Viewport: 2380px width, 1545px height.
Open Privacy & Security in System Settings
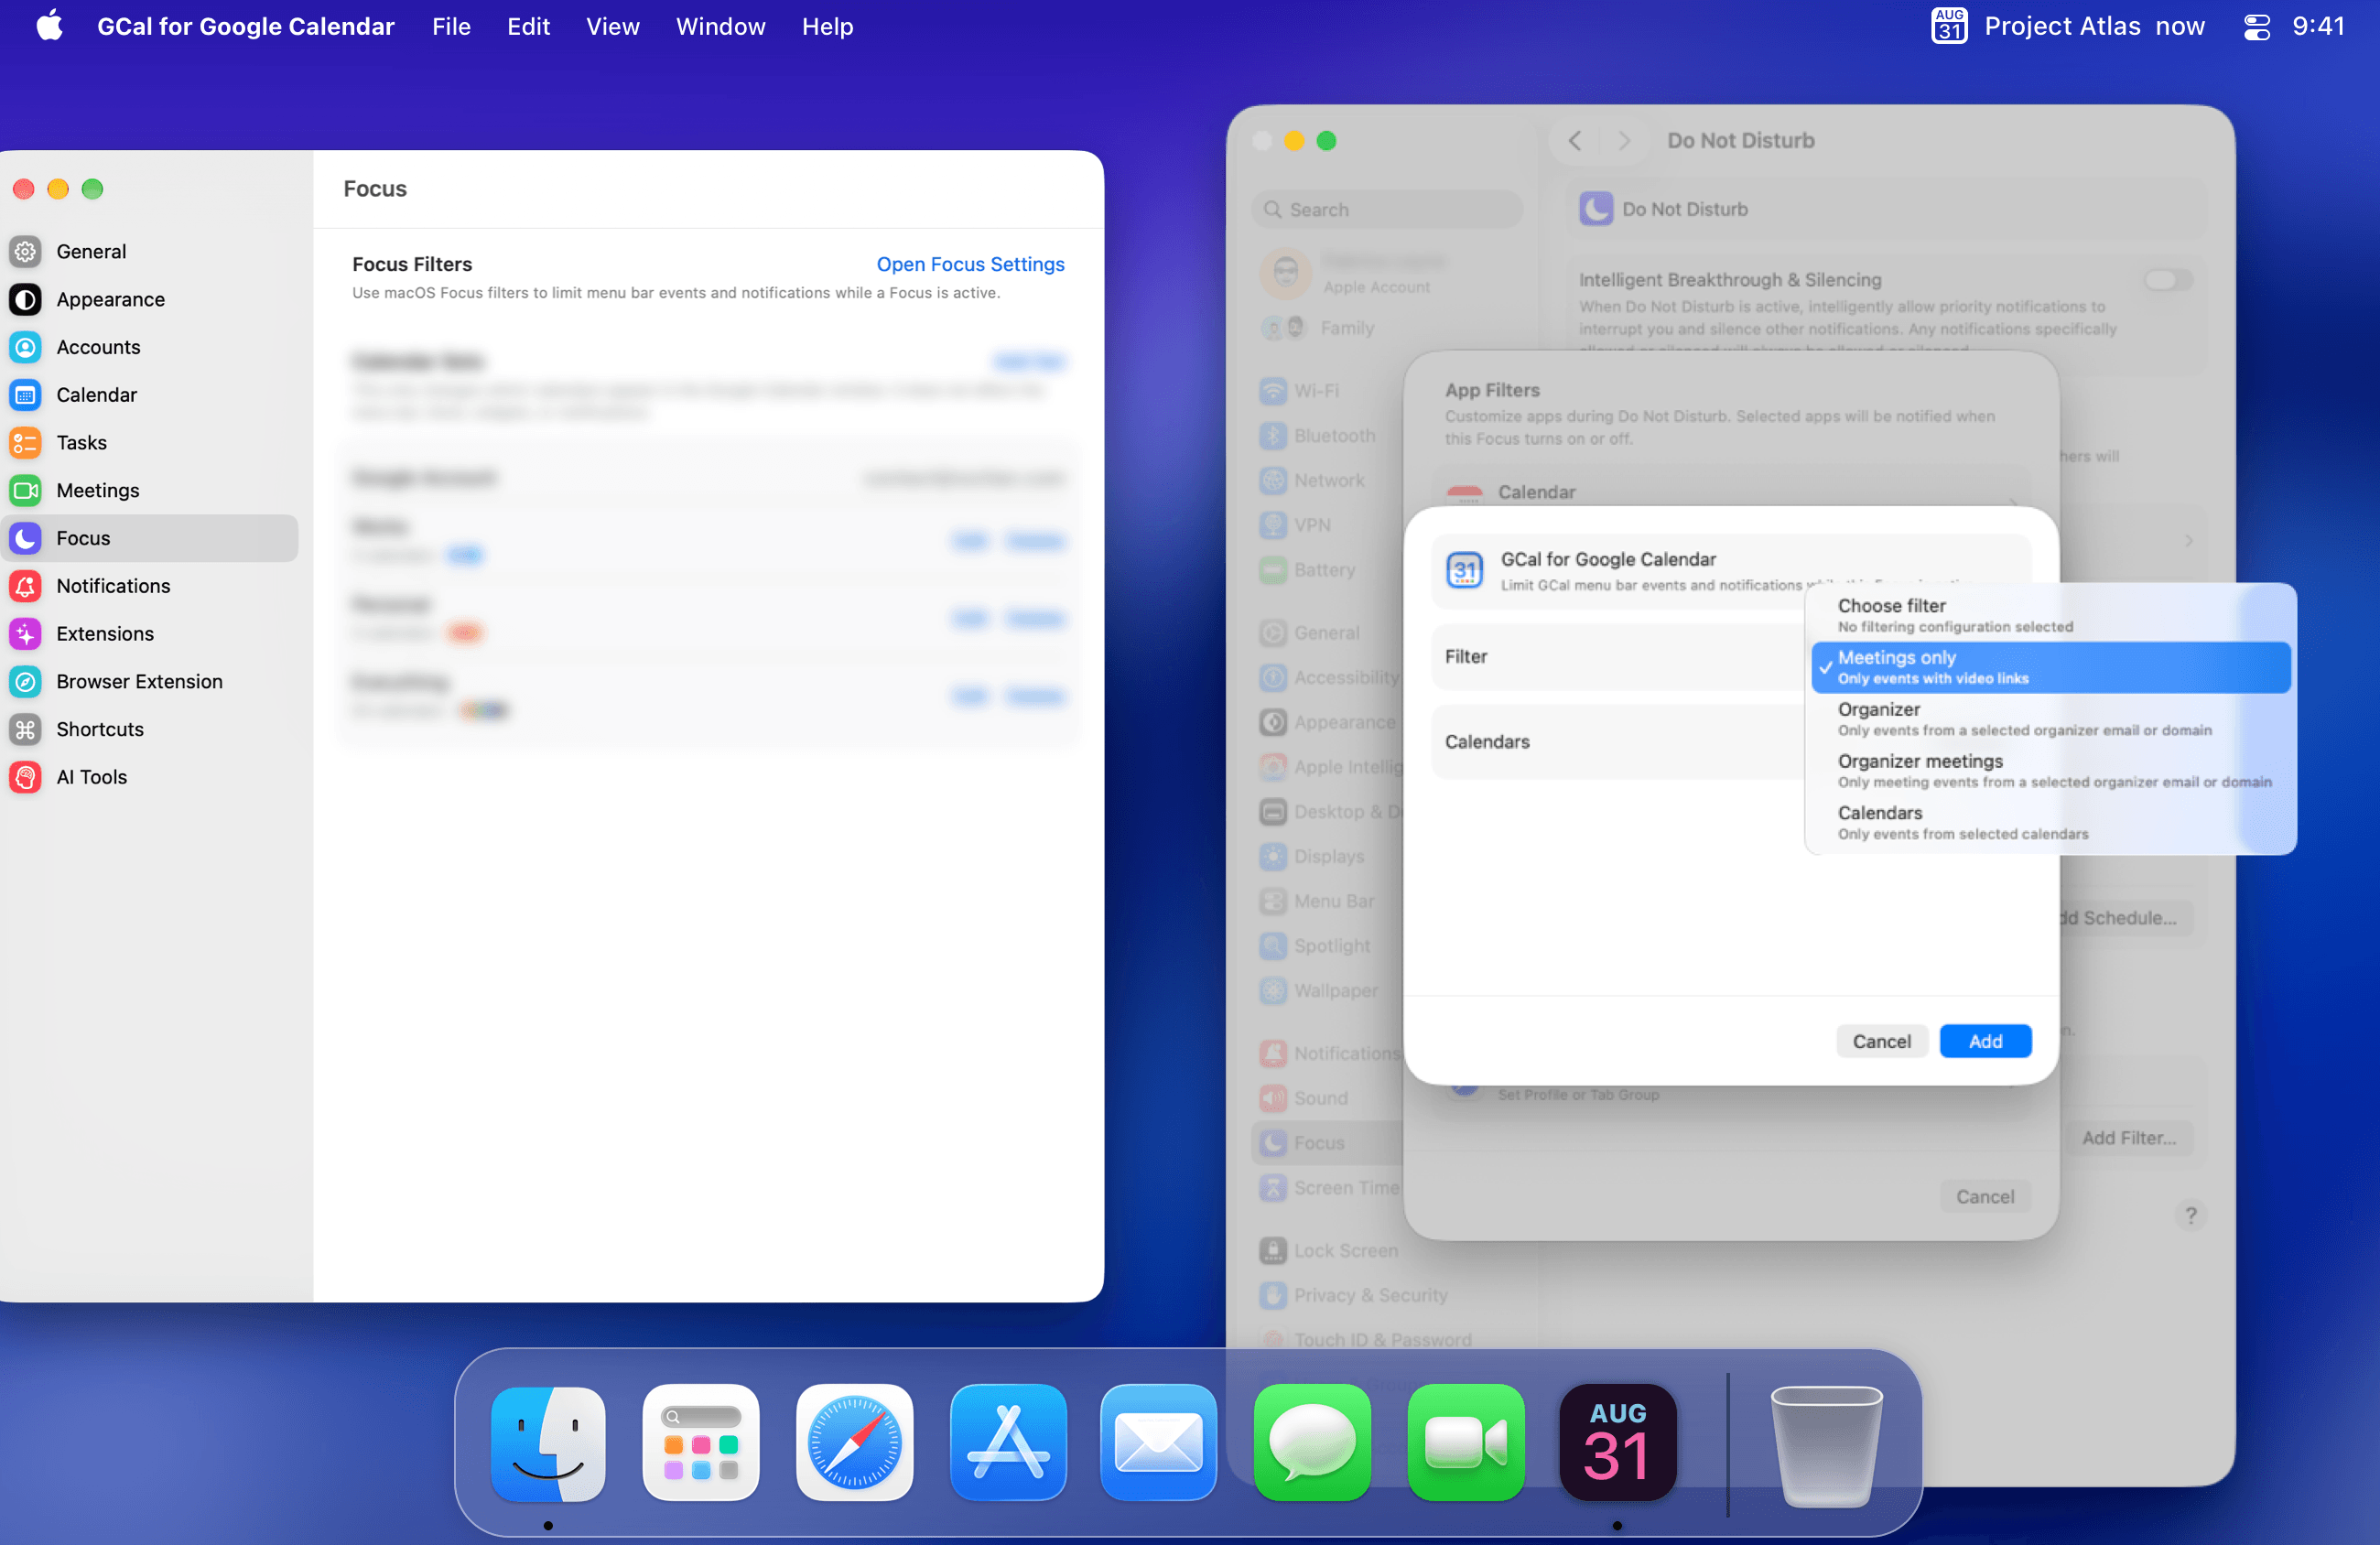click(x=1354, y=1295)
